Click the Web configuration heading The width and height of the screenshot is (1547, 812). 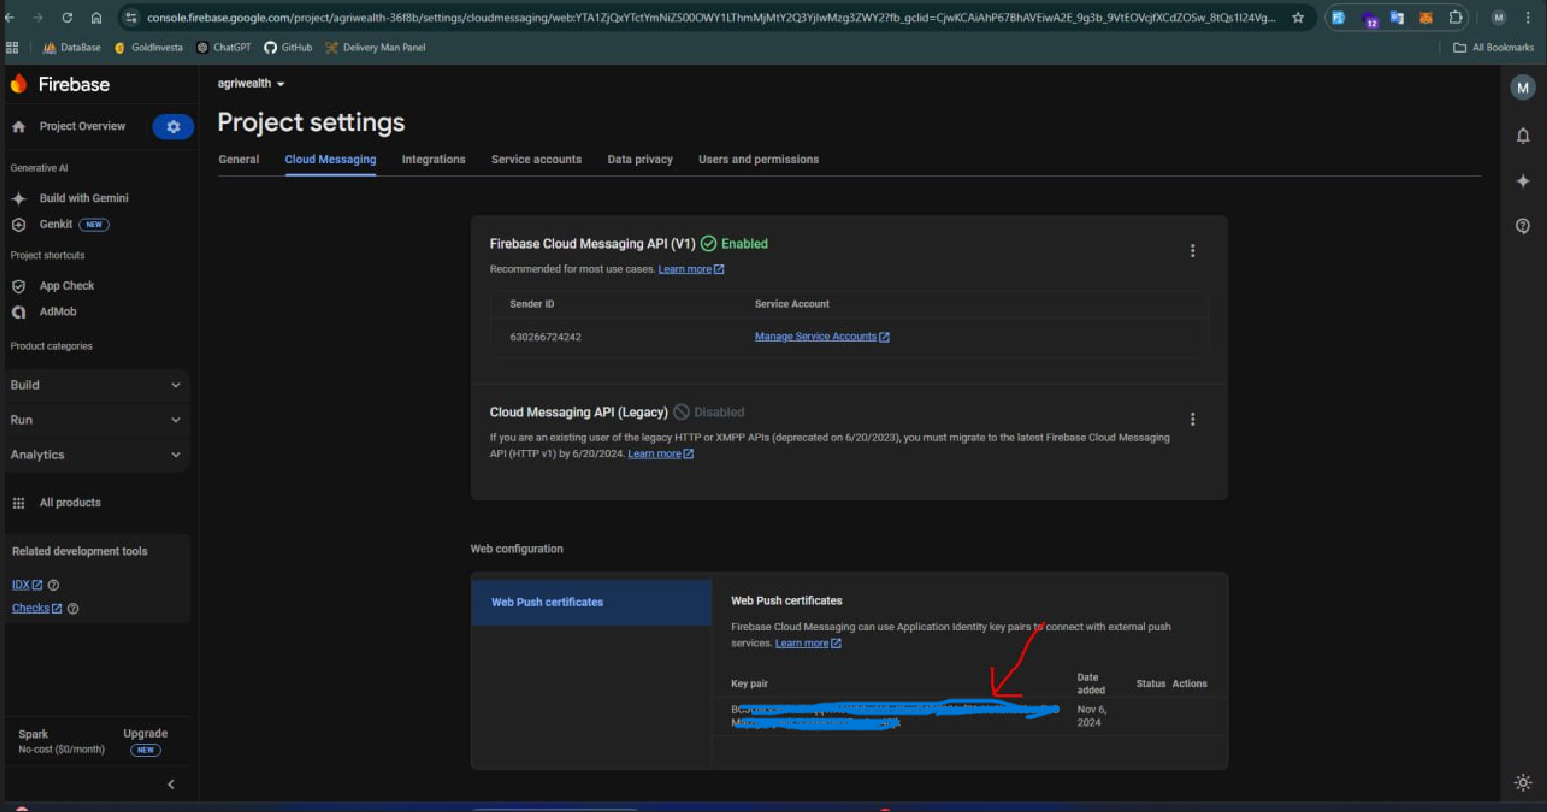pyautogui.click(x=517, y=549)
